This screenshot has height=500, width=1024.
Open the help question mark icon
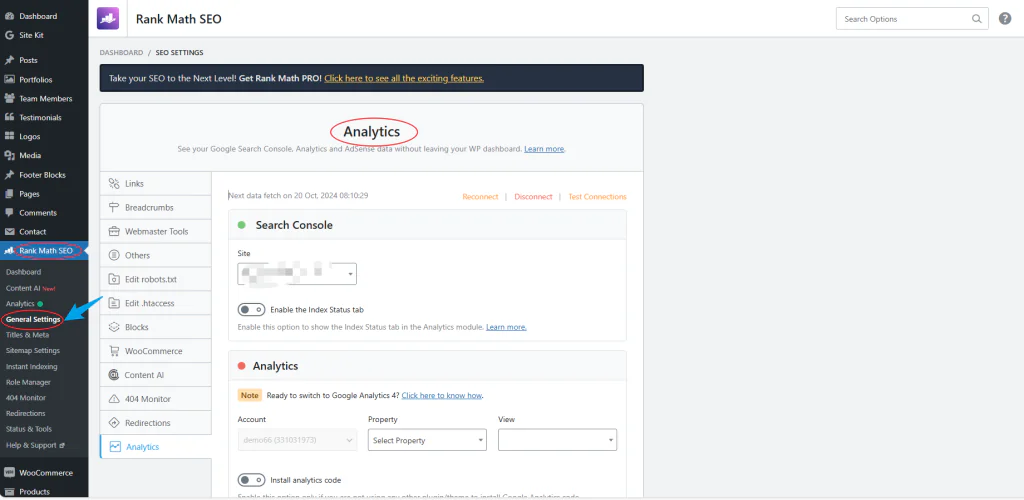(x=1005, y=19)
